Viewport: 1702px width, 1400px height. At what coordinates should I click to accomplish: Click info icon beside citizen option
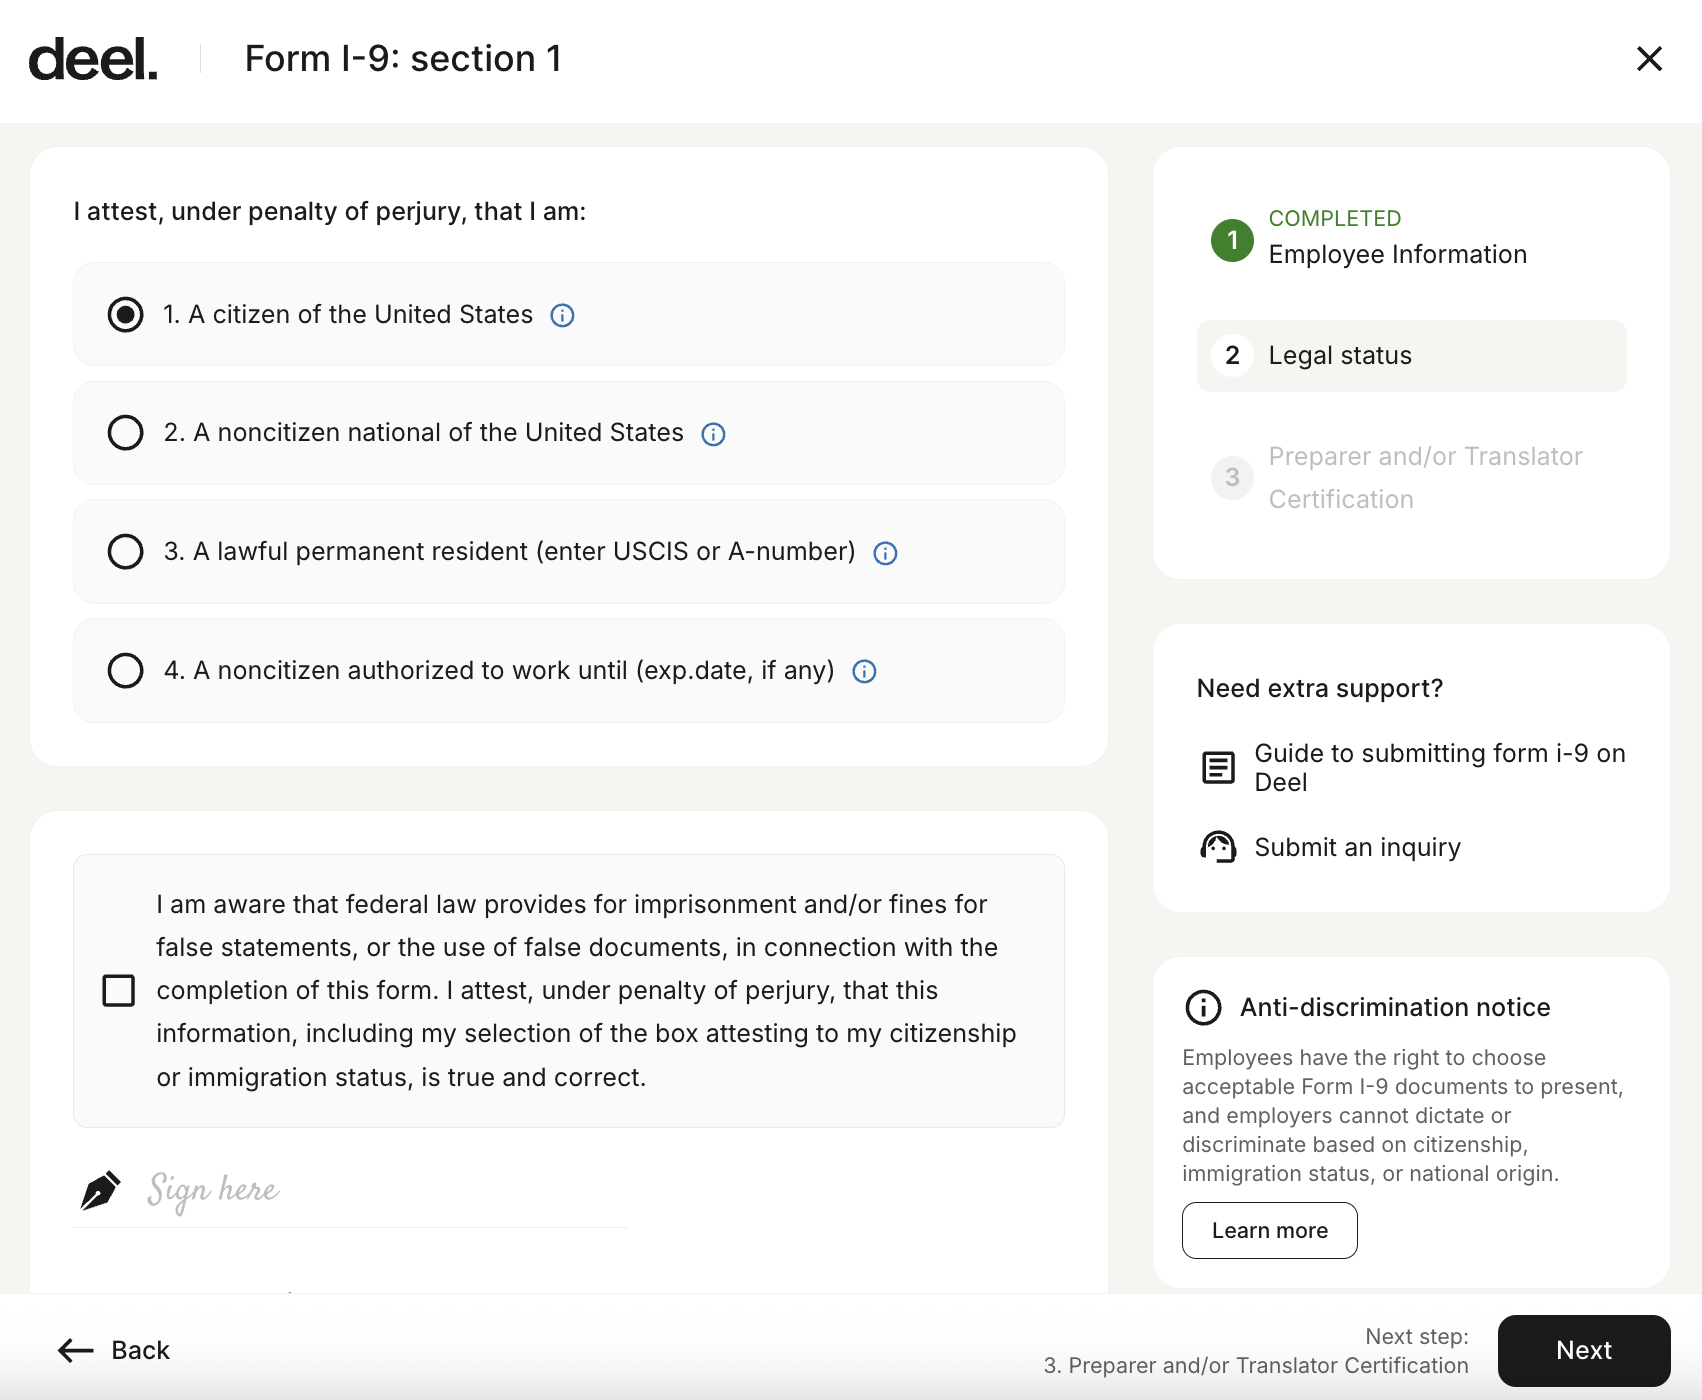563,316
